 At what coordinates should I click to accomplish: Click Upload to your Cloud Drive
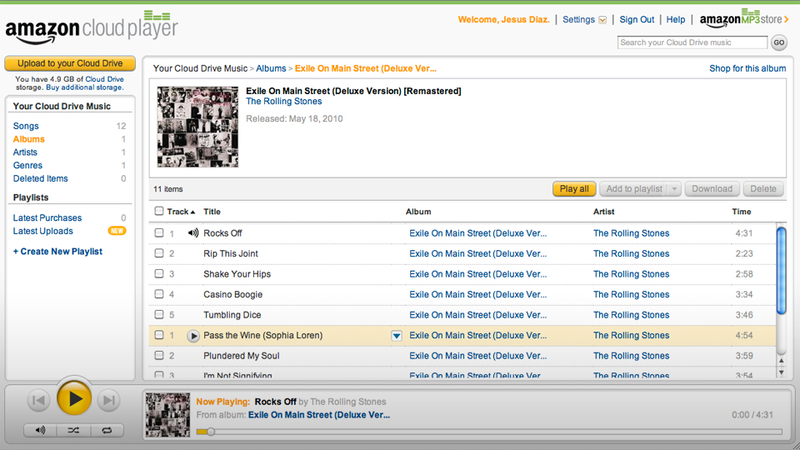pyautogui.click(x=70, y=63)
